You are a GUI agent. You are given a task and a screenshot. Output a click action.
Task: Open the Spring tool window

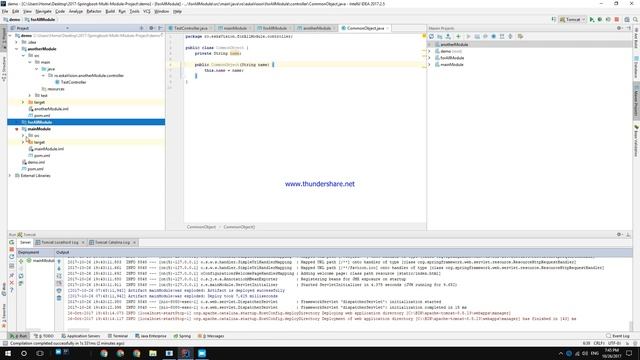click(182, 336)
